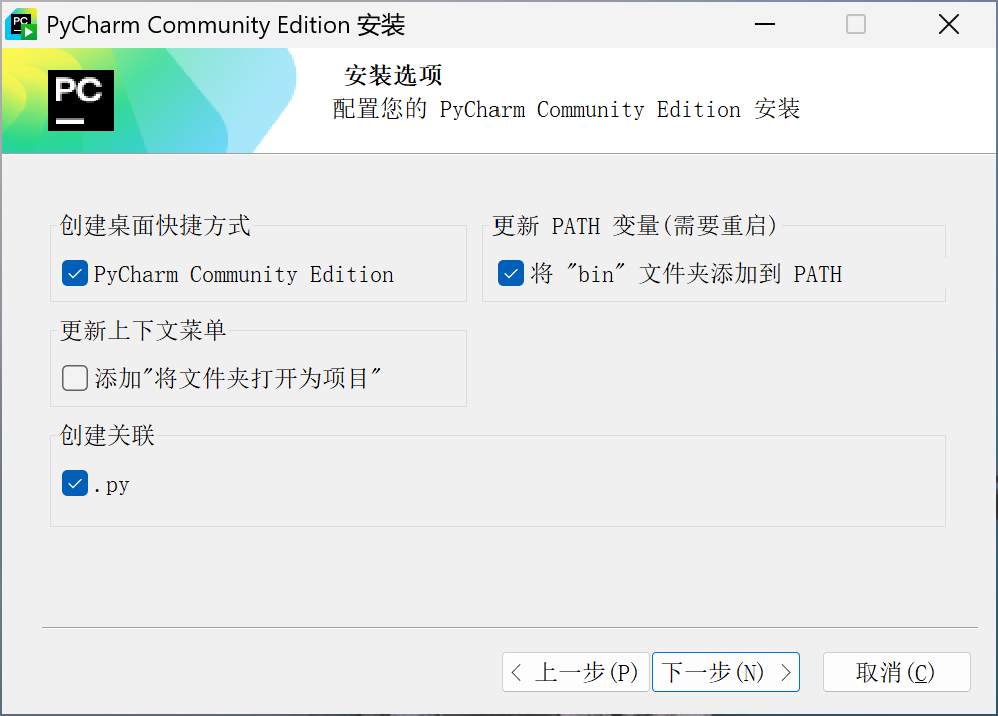Viewport: 998px width, 716px height.
Task: Uncheck the PyCharm Community Edition desktop shortcut
Action: click(74, 273)
